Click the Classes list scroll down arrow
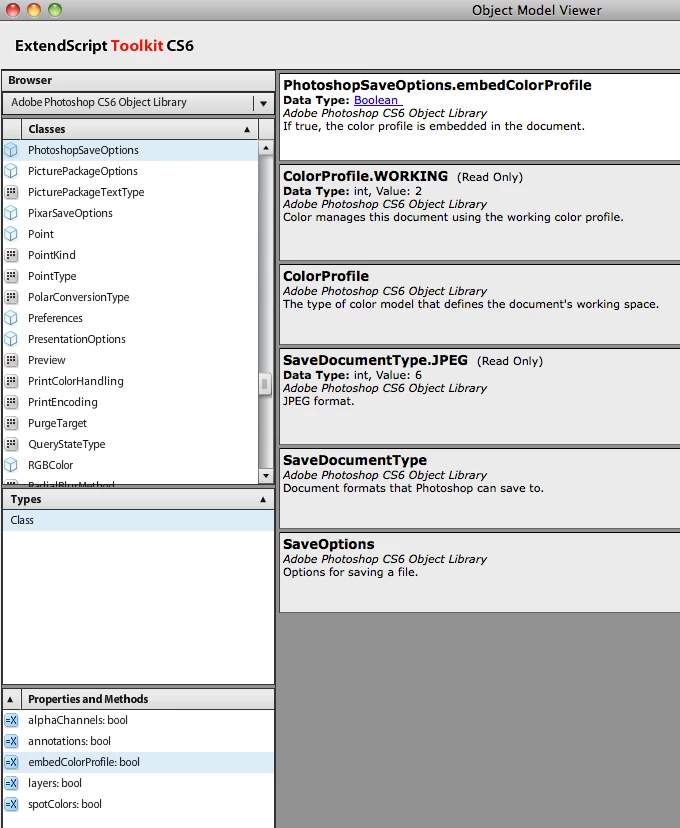This screenshot has width=680, height=828. [x=266, y=476]
